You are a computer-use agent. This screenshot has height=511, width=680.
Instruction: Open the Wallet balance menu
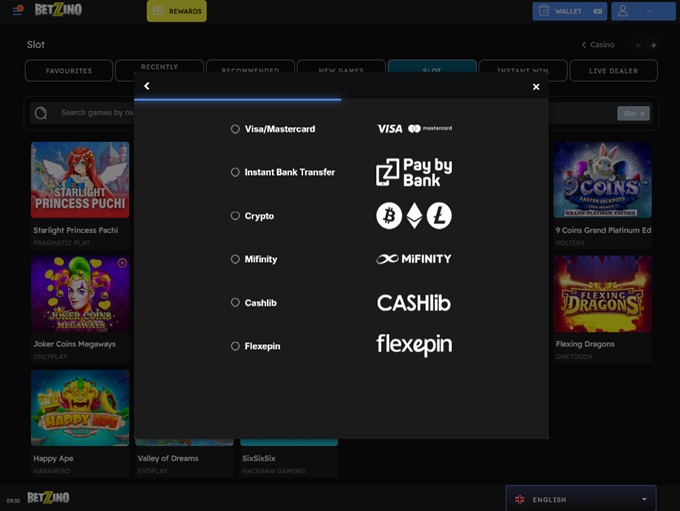coord(570,11)
